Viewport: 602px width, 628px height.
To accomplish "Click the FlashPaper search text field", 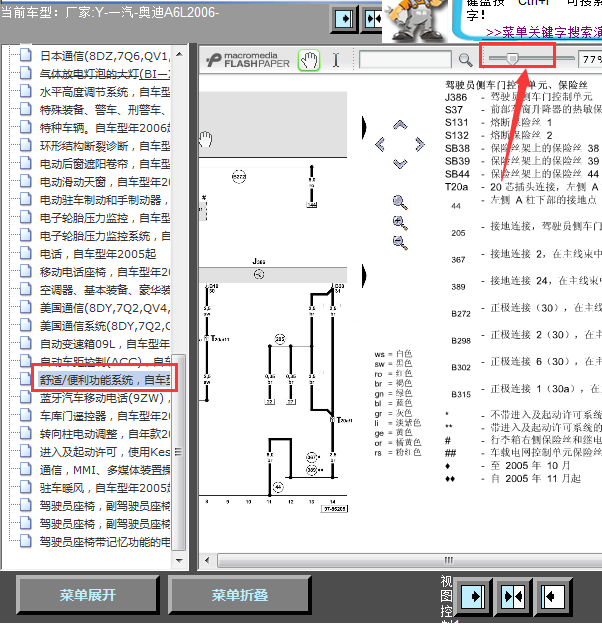I will 405,60.
